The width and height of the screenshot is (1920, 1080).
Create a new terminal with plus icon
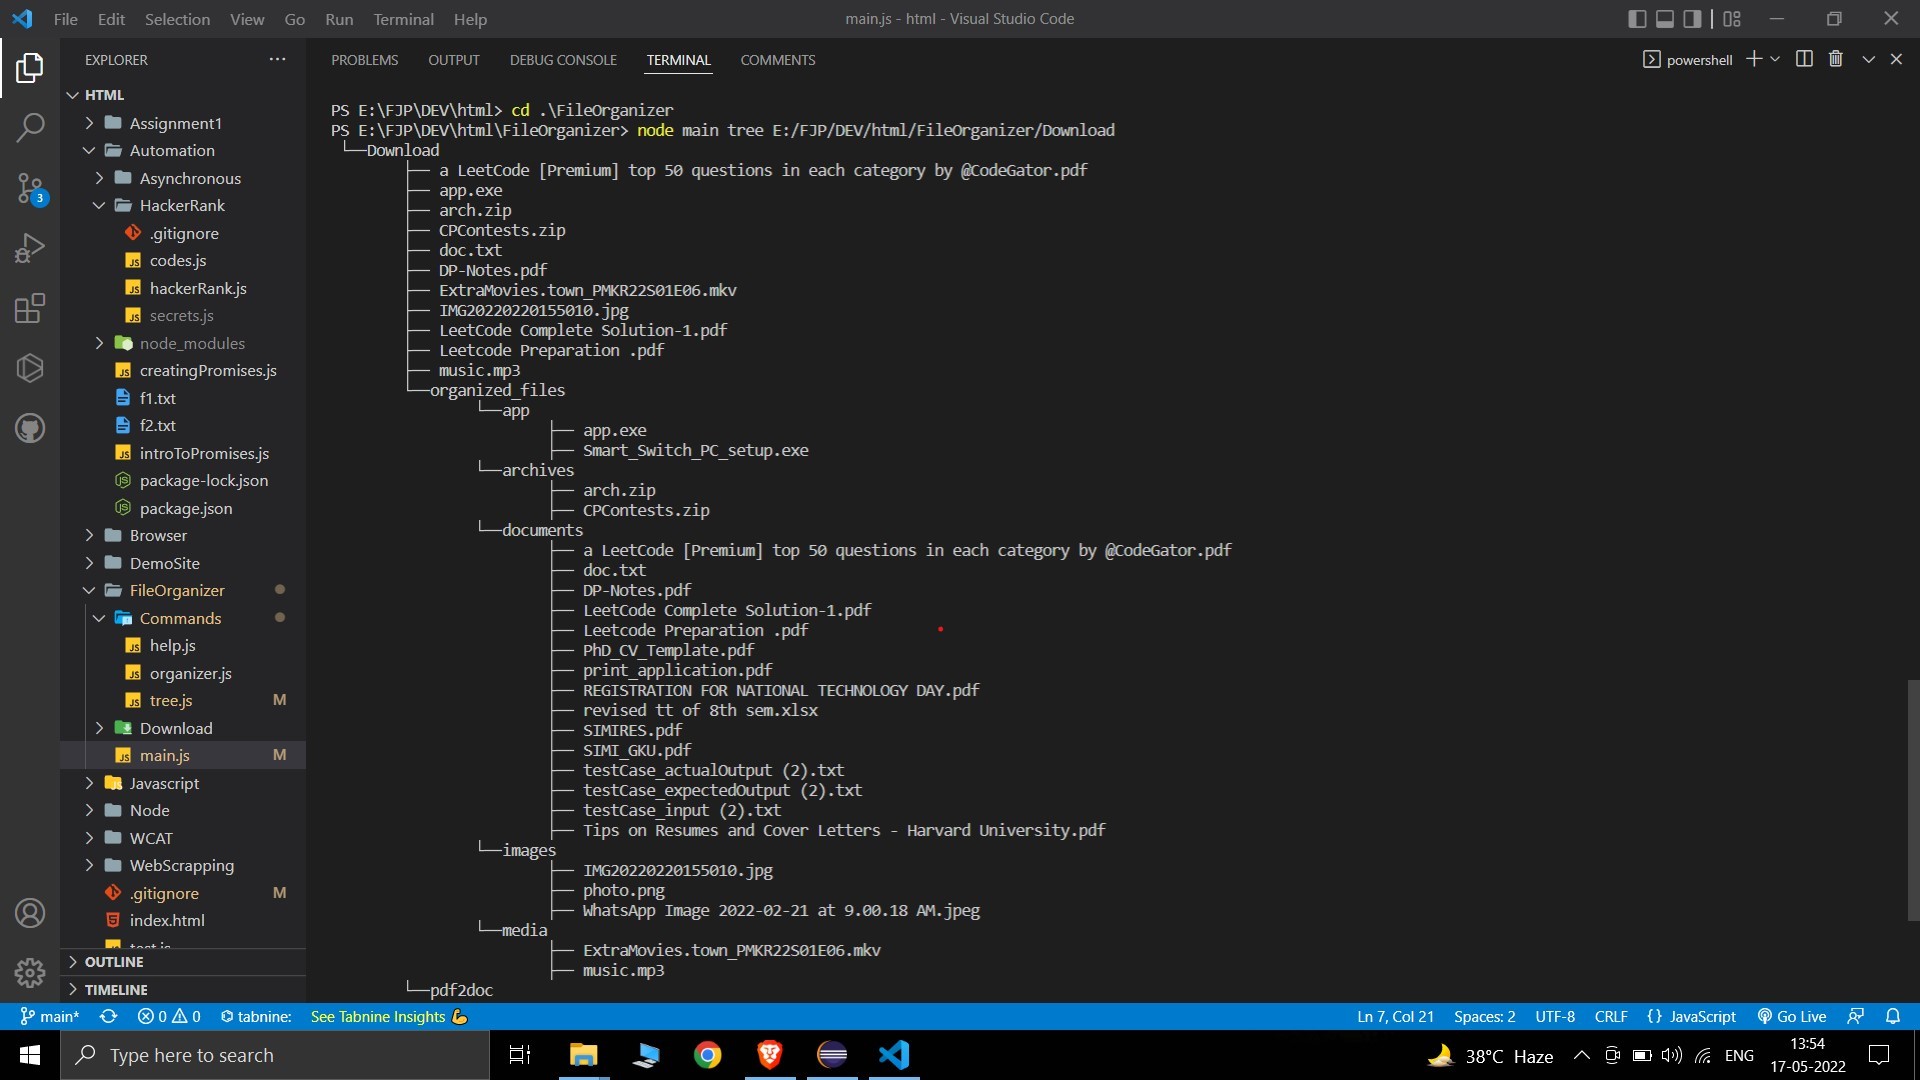pyautogui.click(x=1753, y=59)
